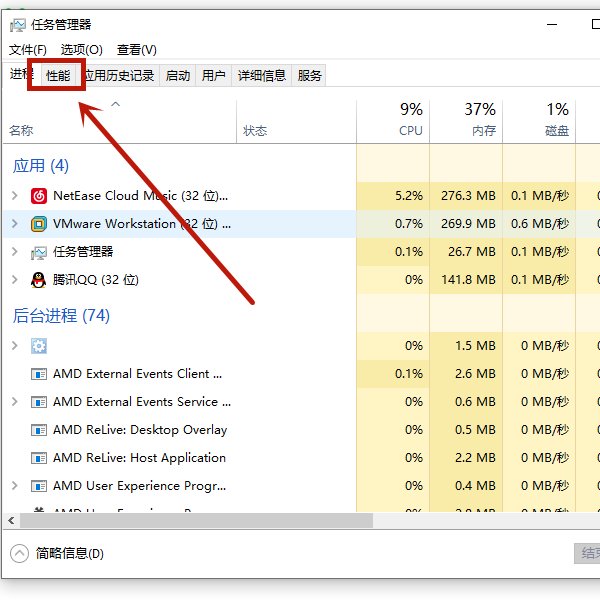Select the VMware Workstation process name
The image size is (600, 600).
[142, 224]
